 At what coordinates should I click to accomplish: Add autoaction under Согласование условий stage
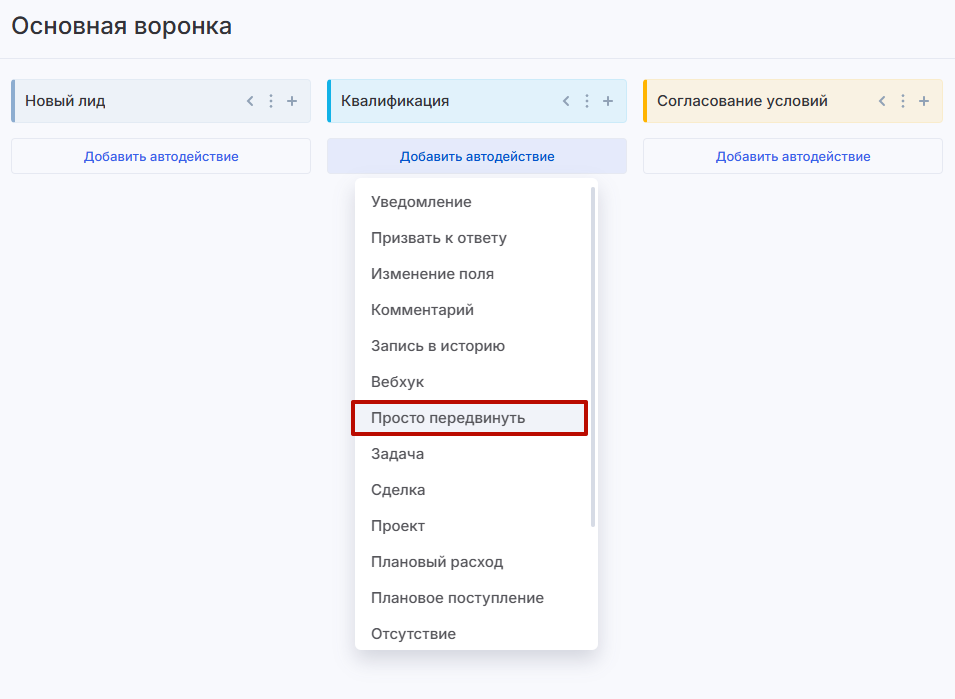point(793,157)
